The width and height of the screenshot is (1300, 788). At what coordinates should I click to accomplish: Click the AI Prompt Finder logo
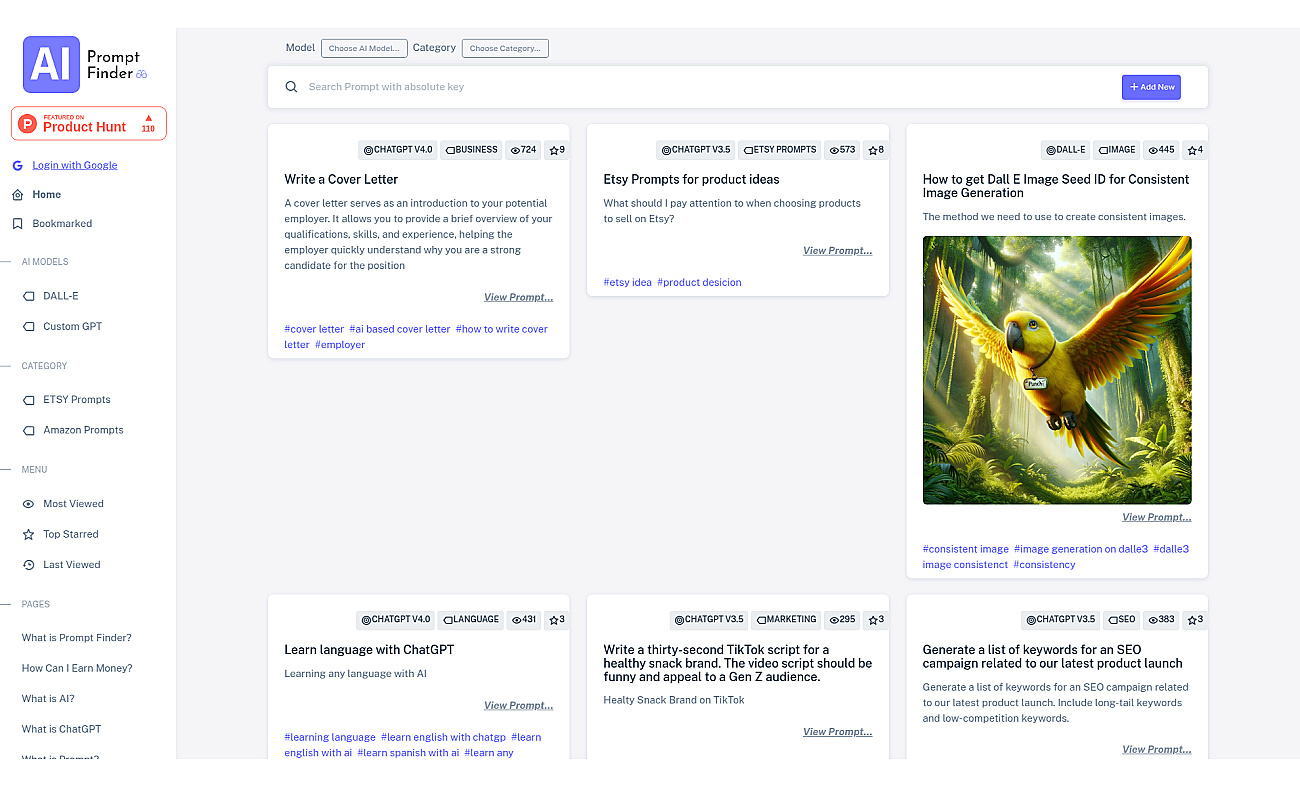pos(86,65)
